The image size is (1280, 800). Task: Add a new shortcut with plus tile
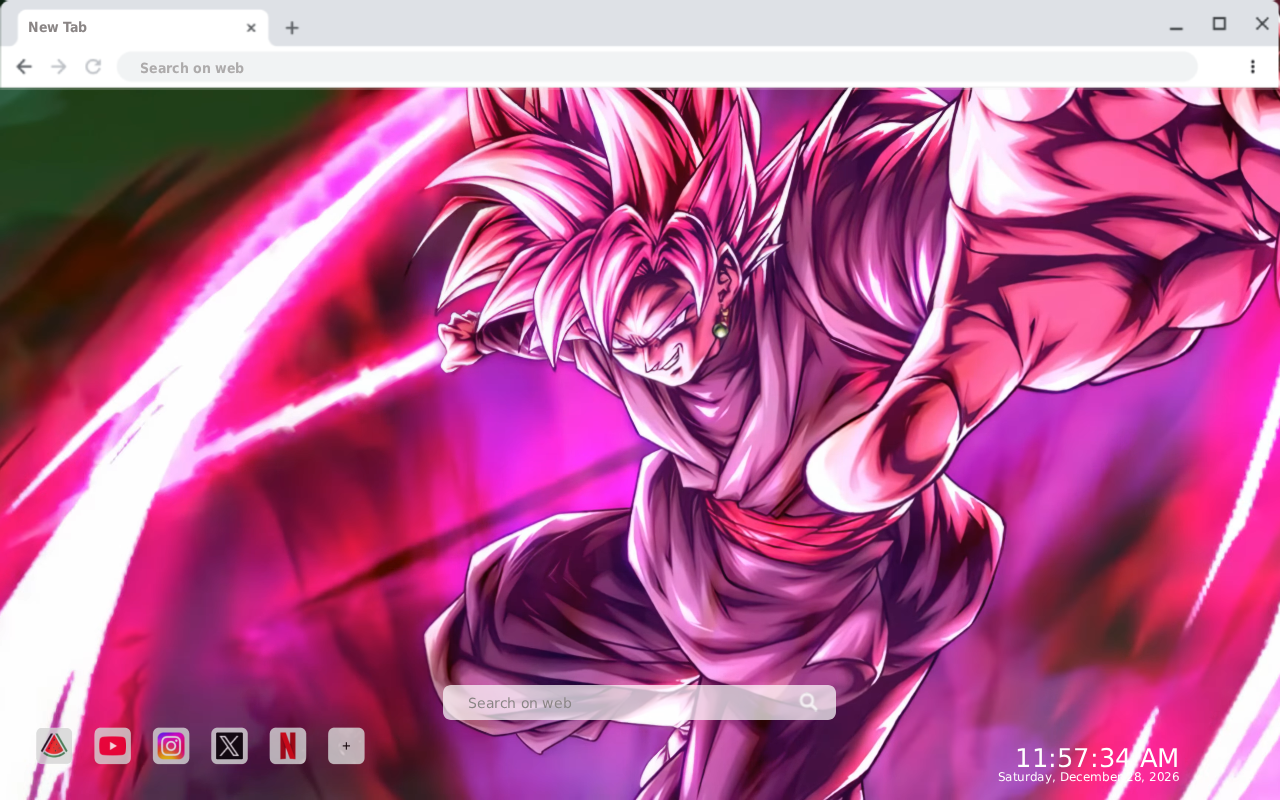(346, 746)
